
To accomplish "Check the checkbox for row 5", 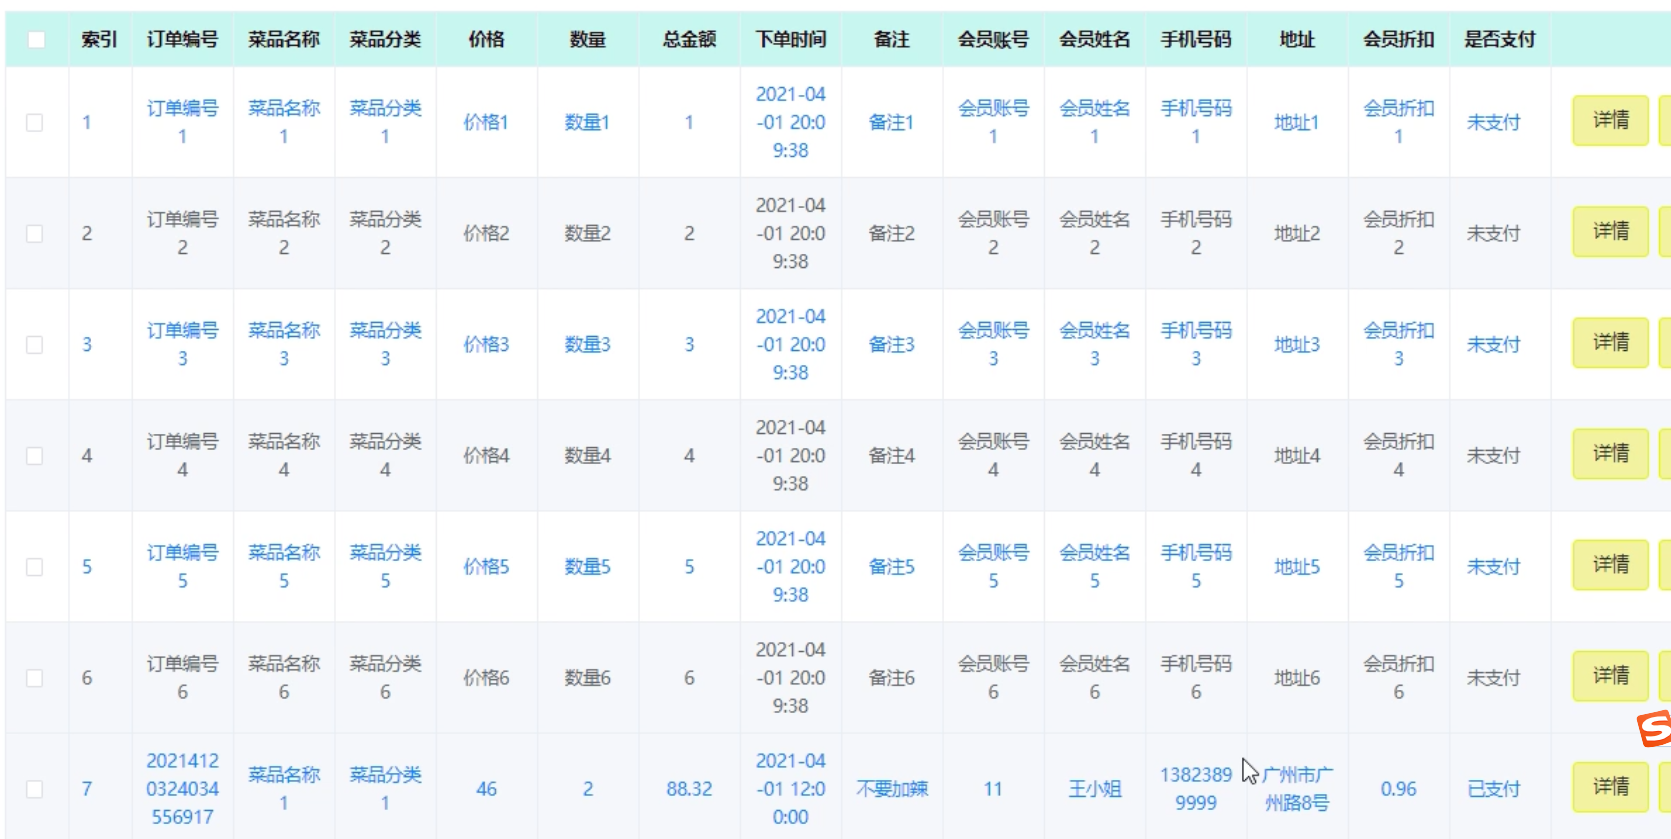I will click(x=34, y=566).
